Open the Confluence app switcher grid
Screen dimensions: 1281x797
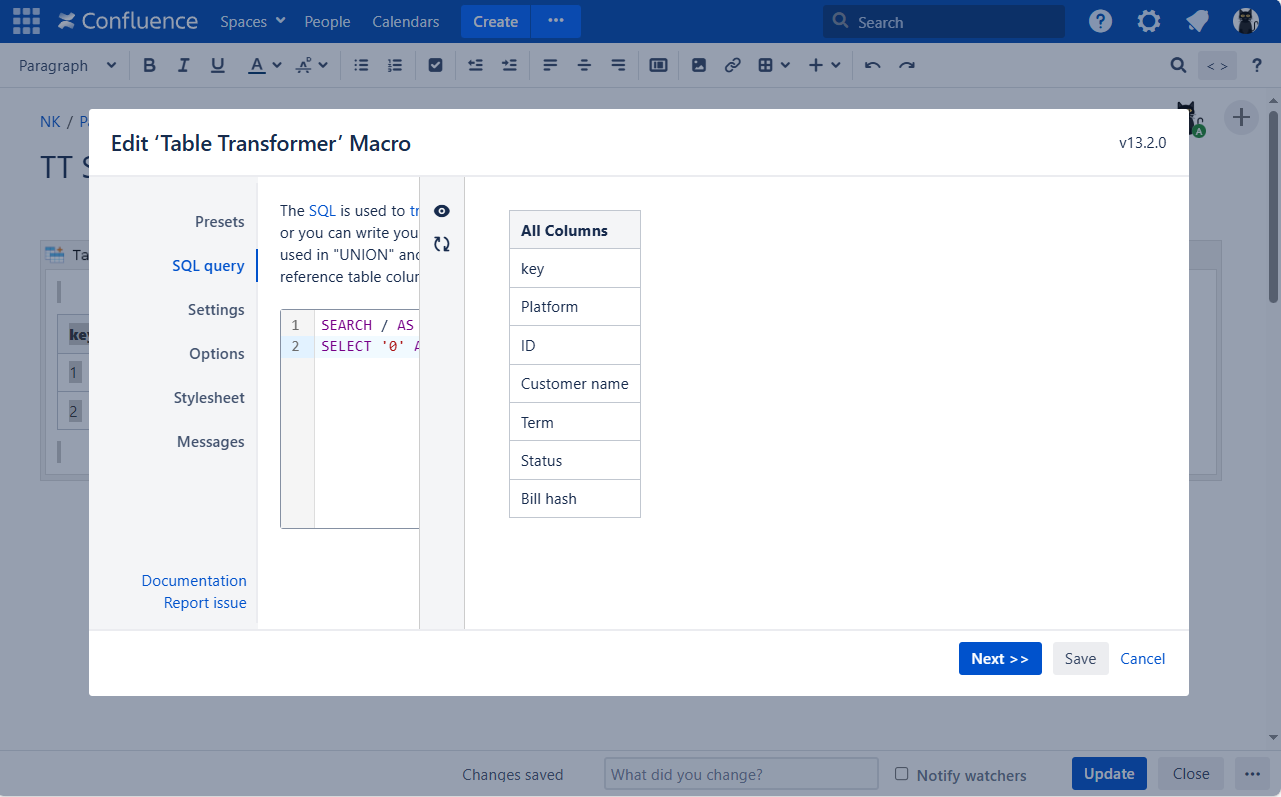(26, 21)
